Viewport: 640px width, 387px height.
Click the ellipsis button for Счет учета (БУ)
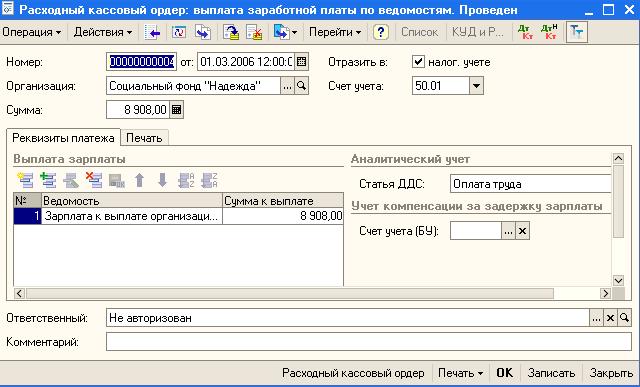[x=509, y=231]
